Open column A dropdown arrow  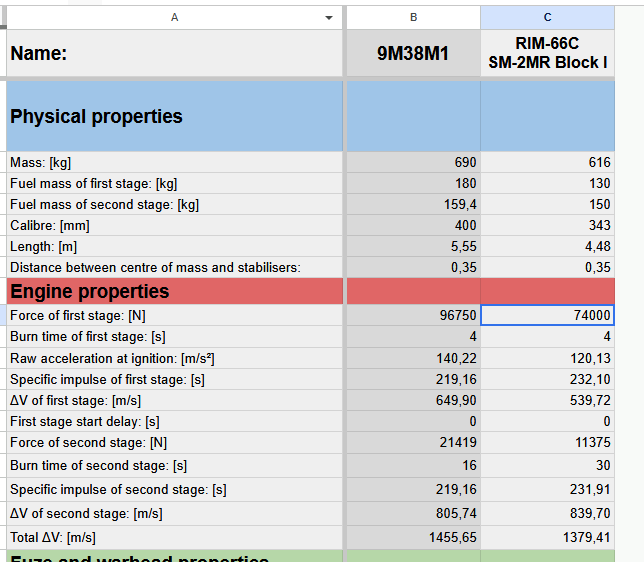click(x=329, y=18)
